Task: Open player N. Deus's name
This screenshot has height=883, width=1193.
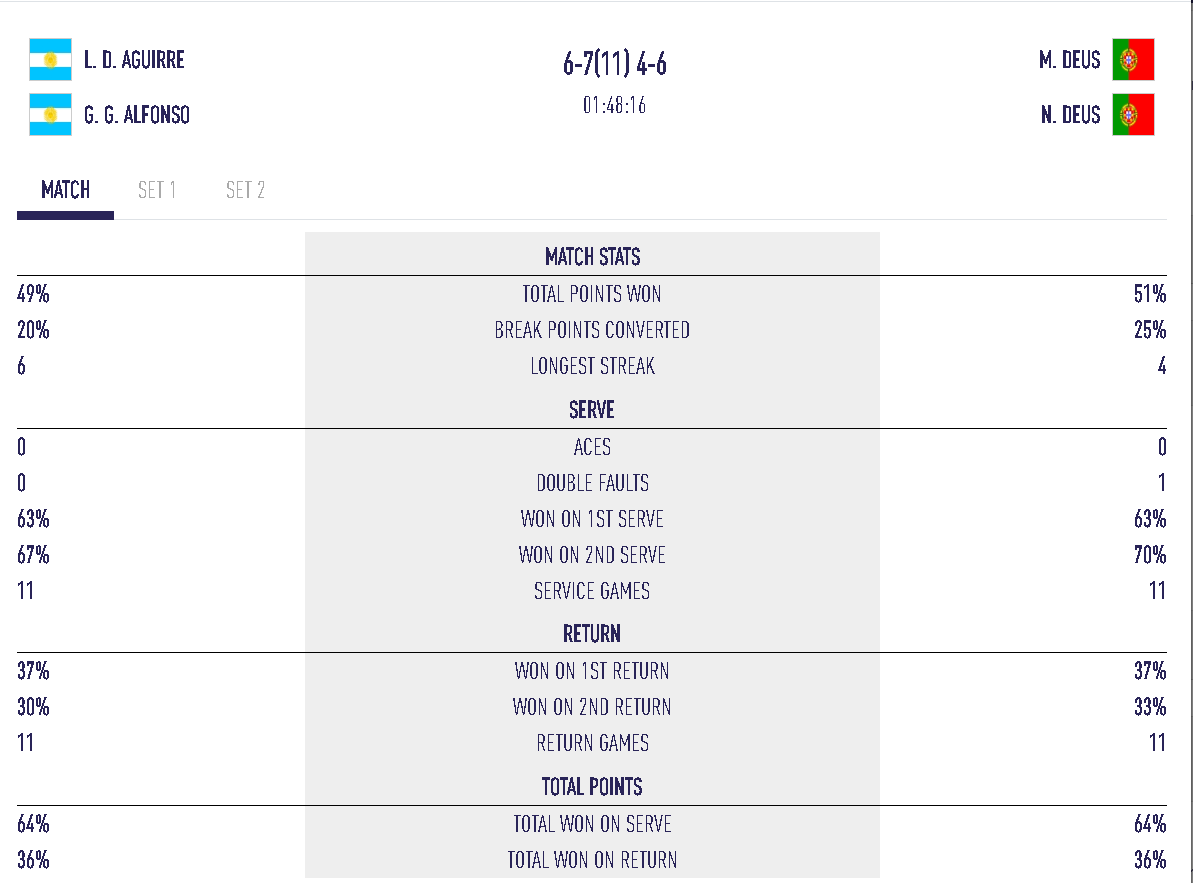Action: [1071, 115]
